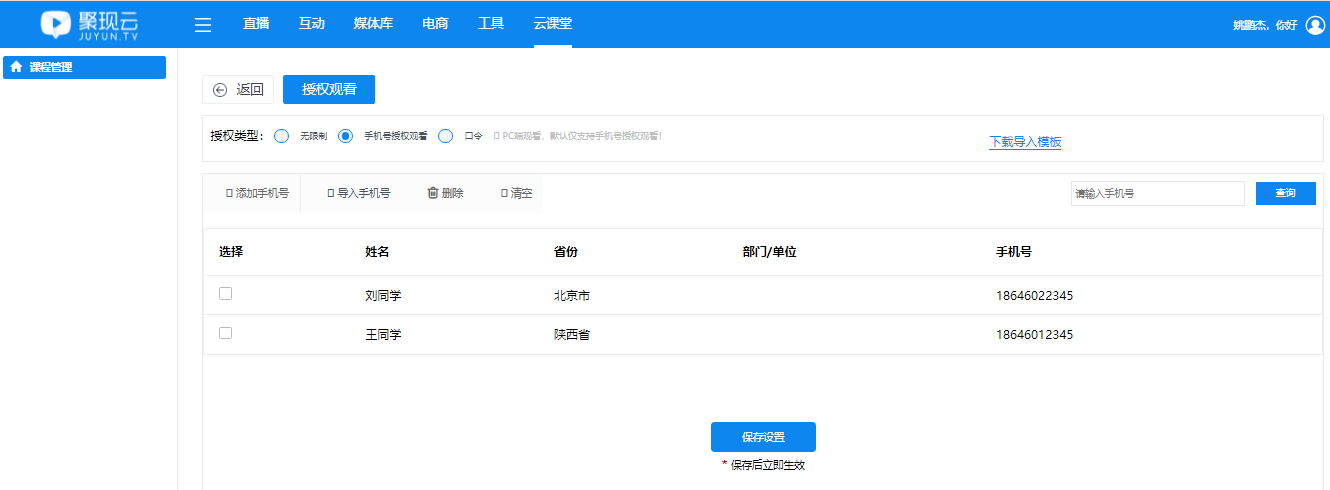Click the 请输入手机号 search field

click(x=1157, y=193)
